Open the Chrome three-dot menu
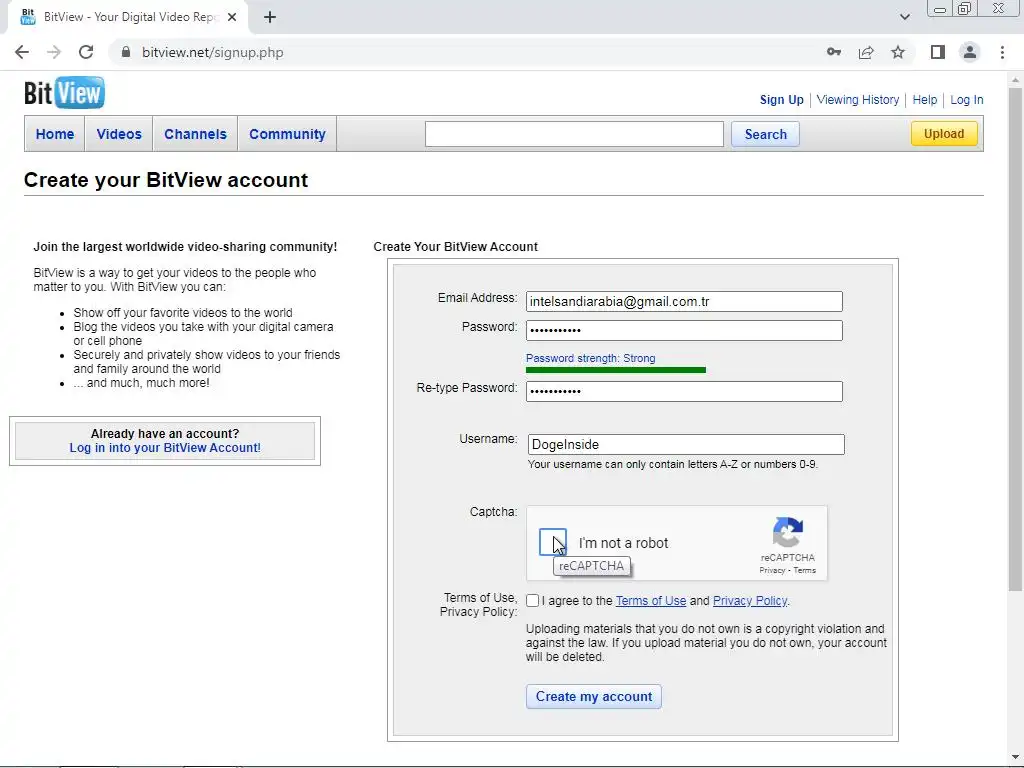Image resolution: width=1024 pixels, height=768 pixels. (x=1002, y=52)
